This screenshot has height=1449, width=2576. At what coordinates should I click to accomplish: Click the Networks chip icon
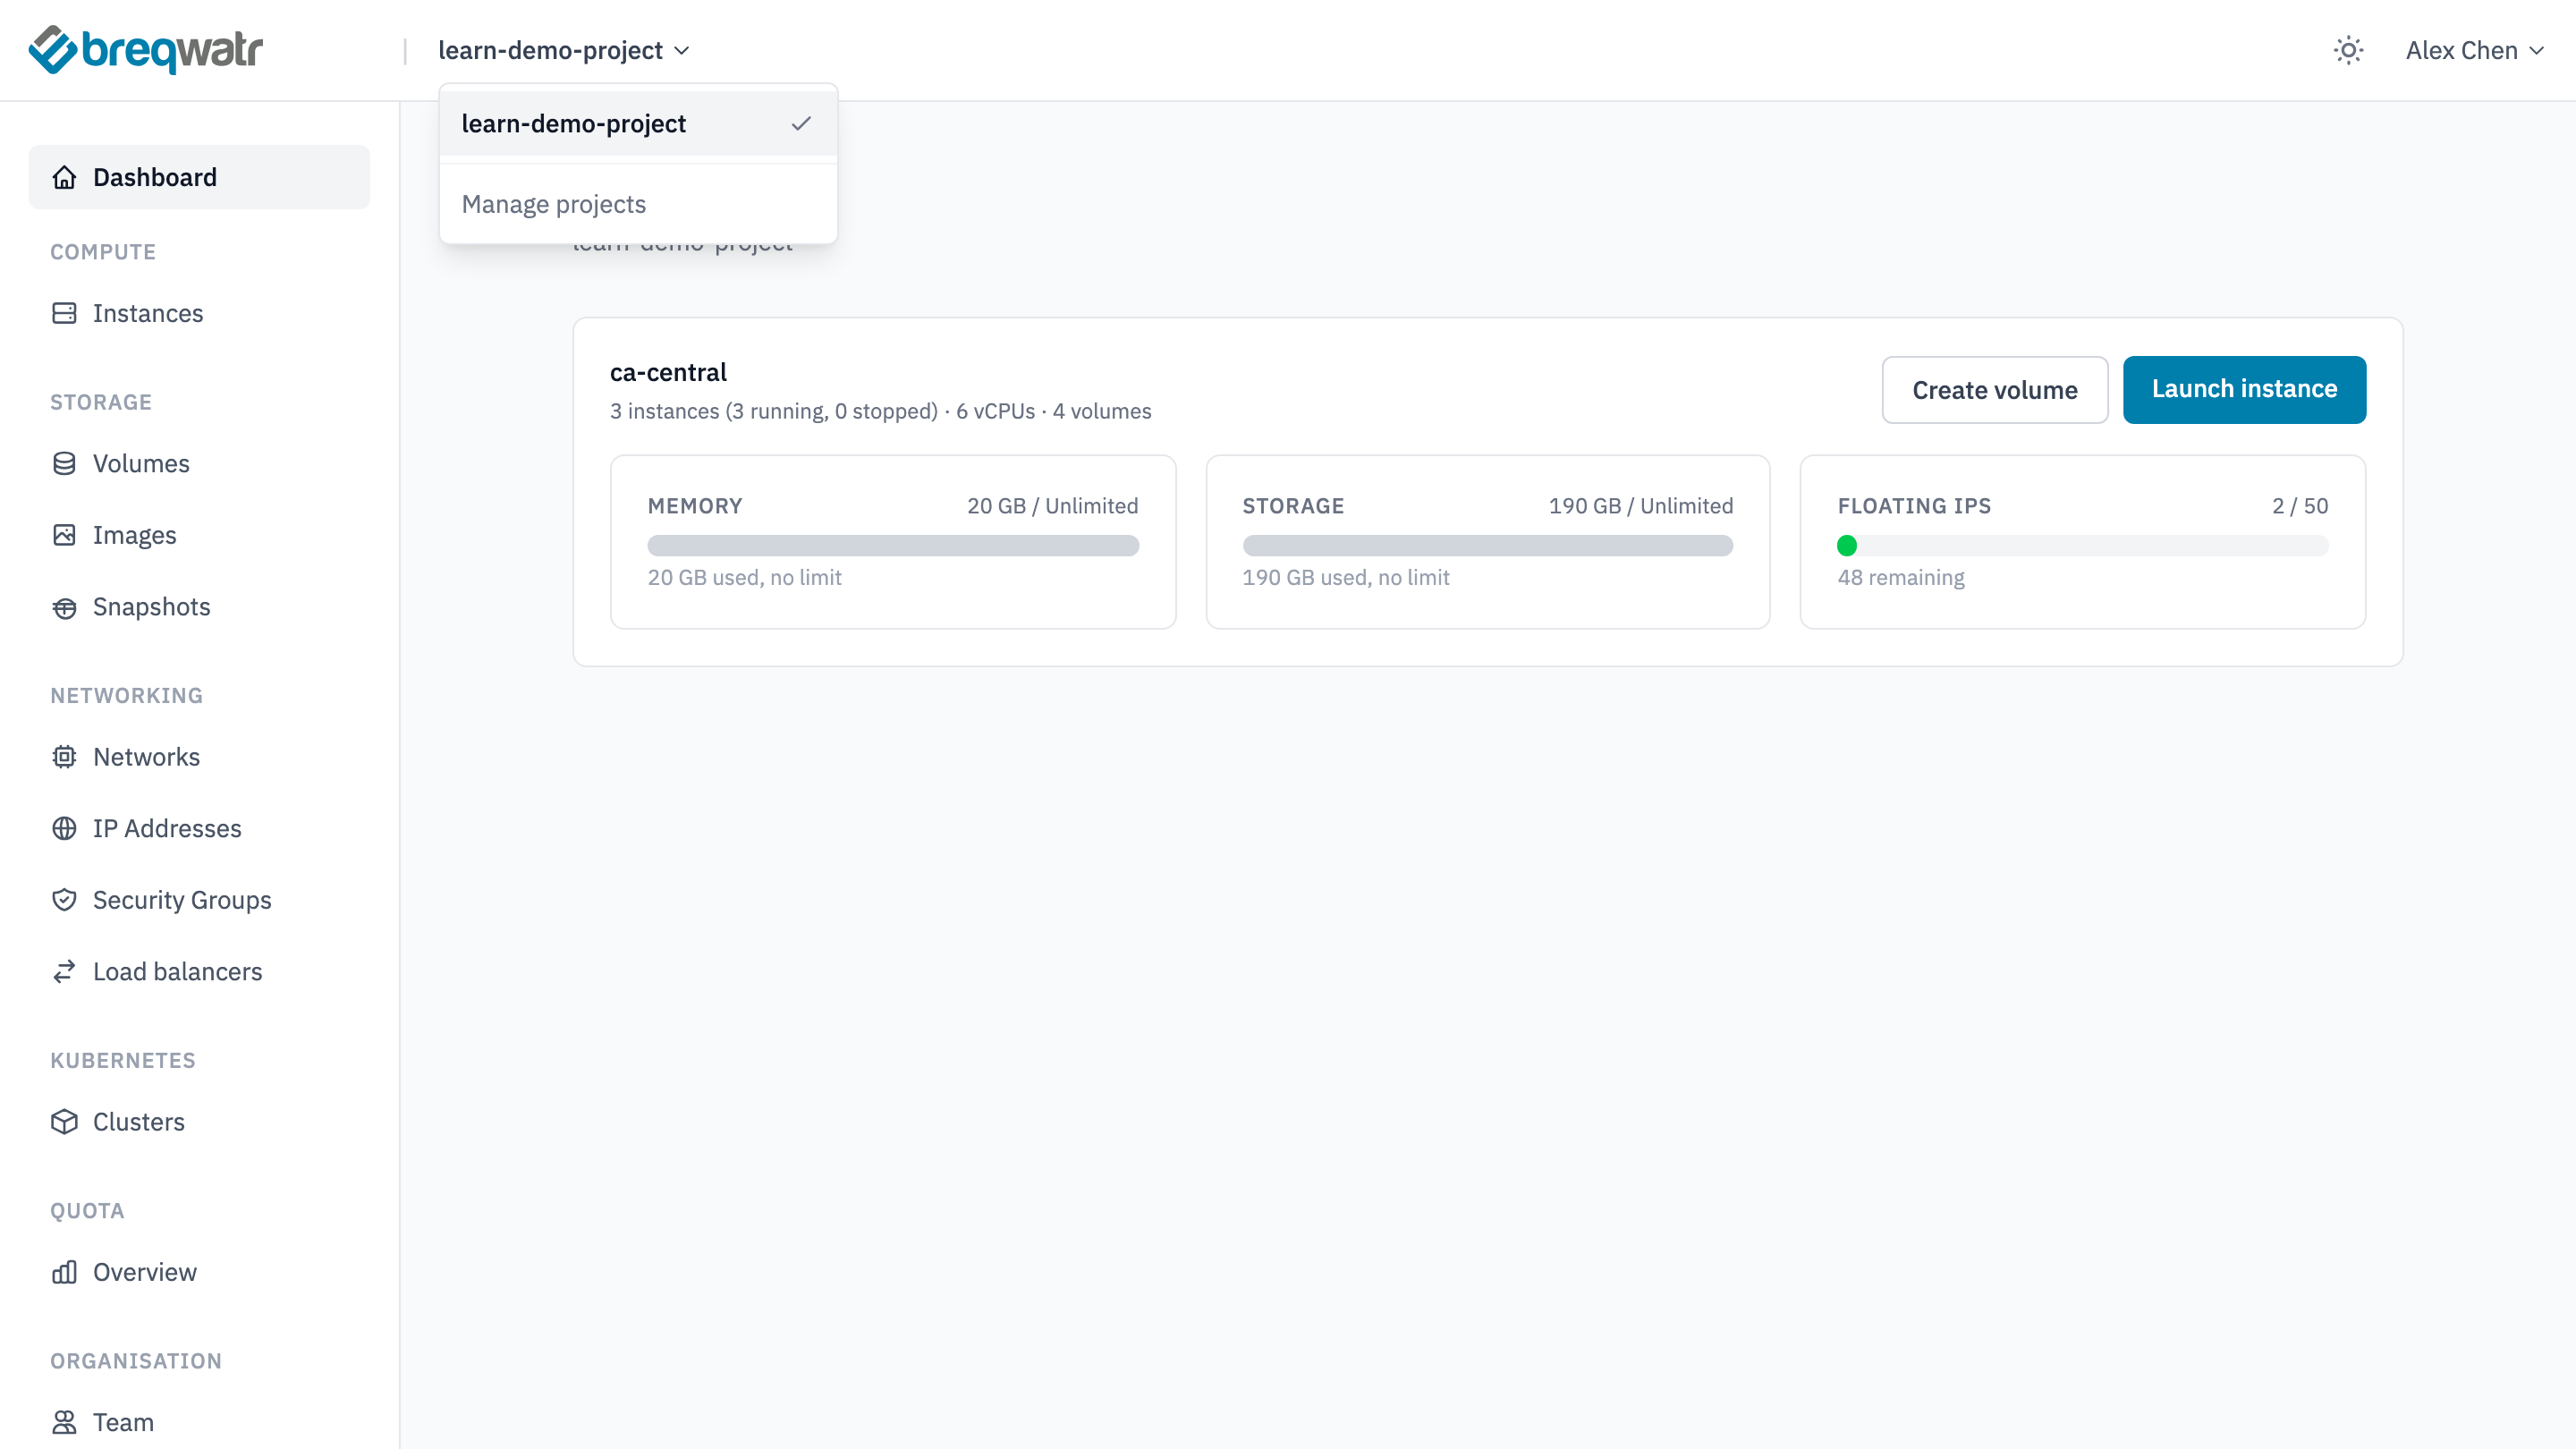tap(64, 757)
